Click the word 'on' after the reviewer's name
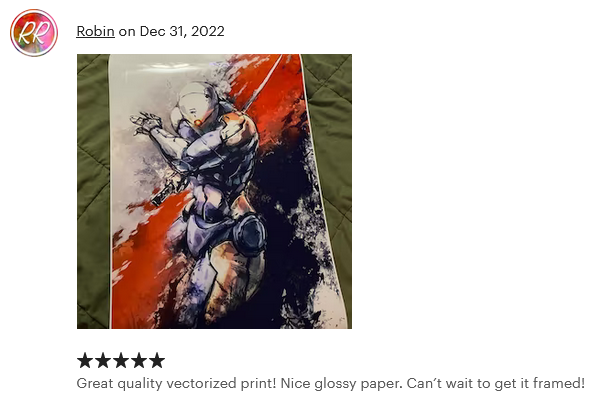 [x=127, y=31]
